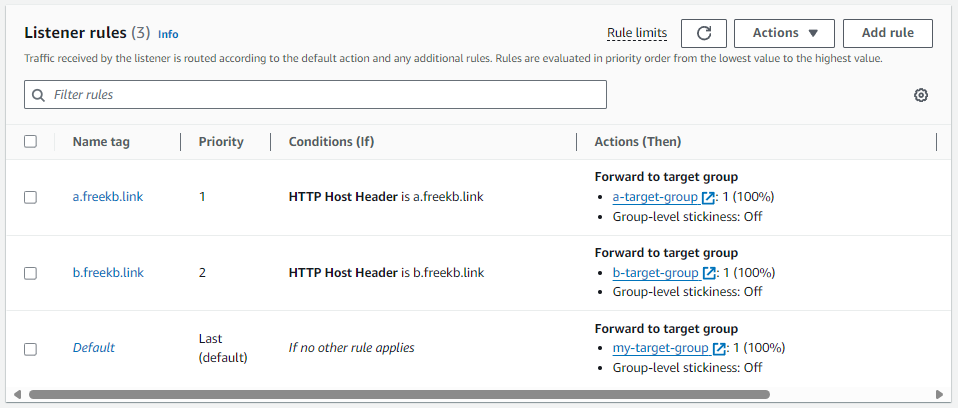
Task: Click the right arrow of horizontal scrollbar
Action: point(940,395)
